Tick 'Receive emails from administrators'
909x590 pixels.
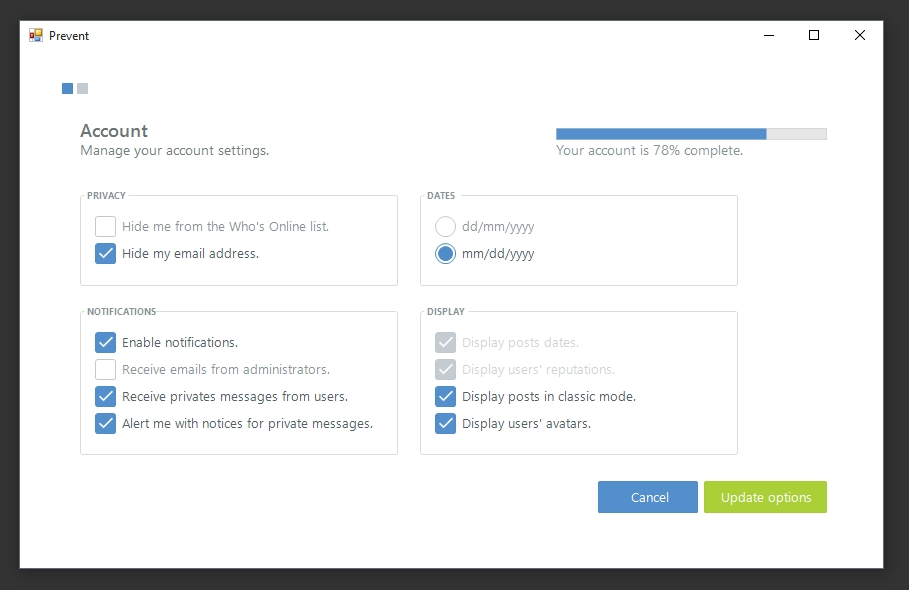(106, 370)
